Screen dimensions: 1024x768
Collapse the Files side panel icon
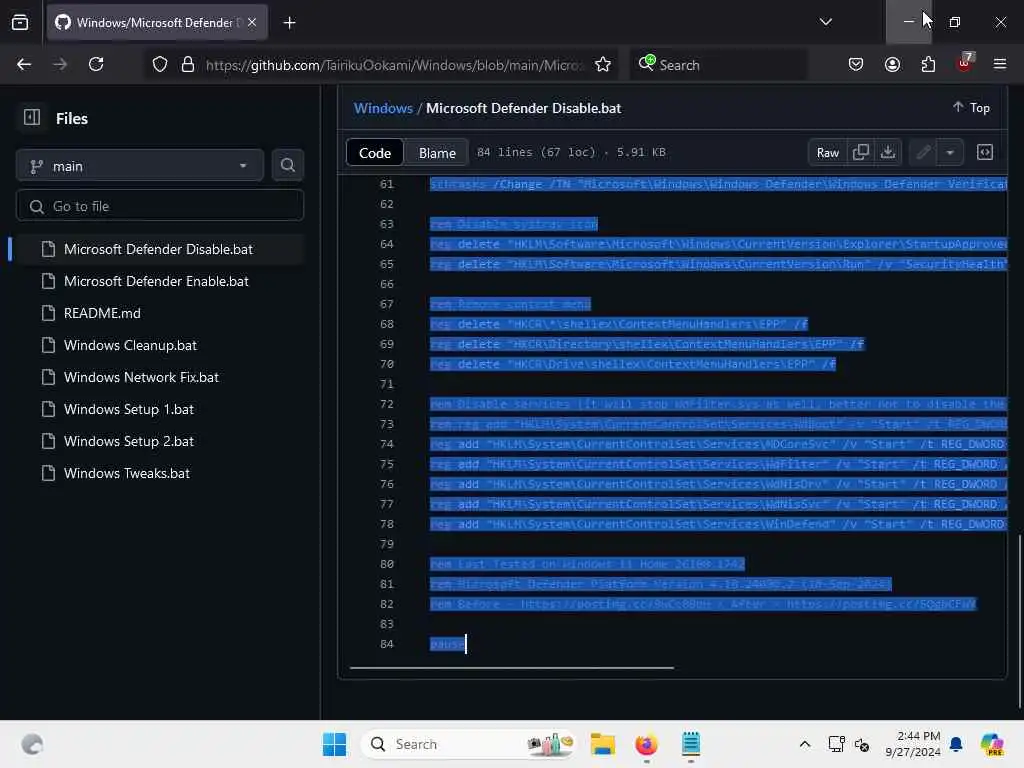click(31, 118)
